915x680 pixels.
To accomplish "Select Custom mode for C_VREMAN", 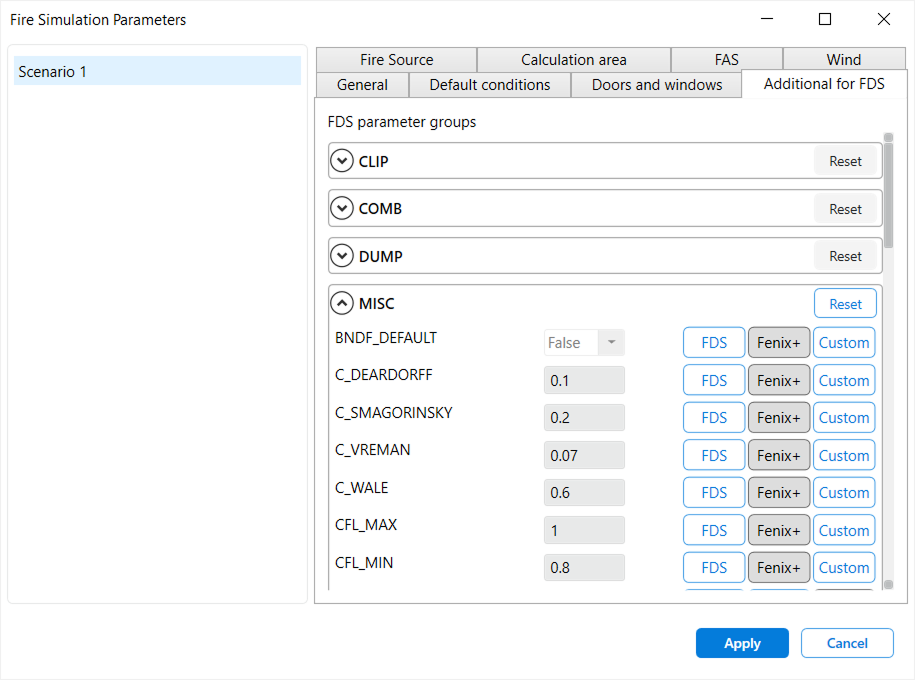I will [843, 454].
